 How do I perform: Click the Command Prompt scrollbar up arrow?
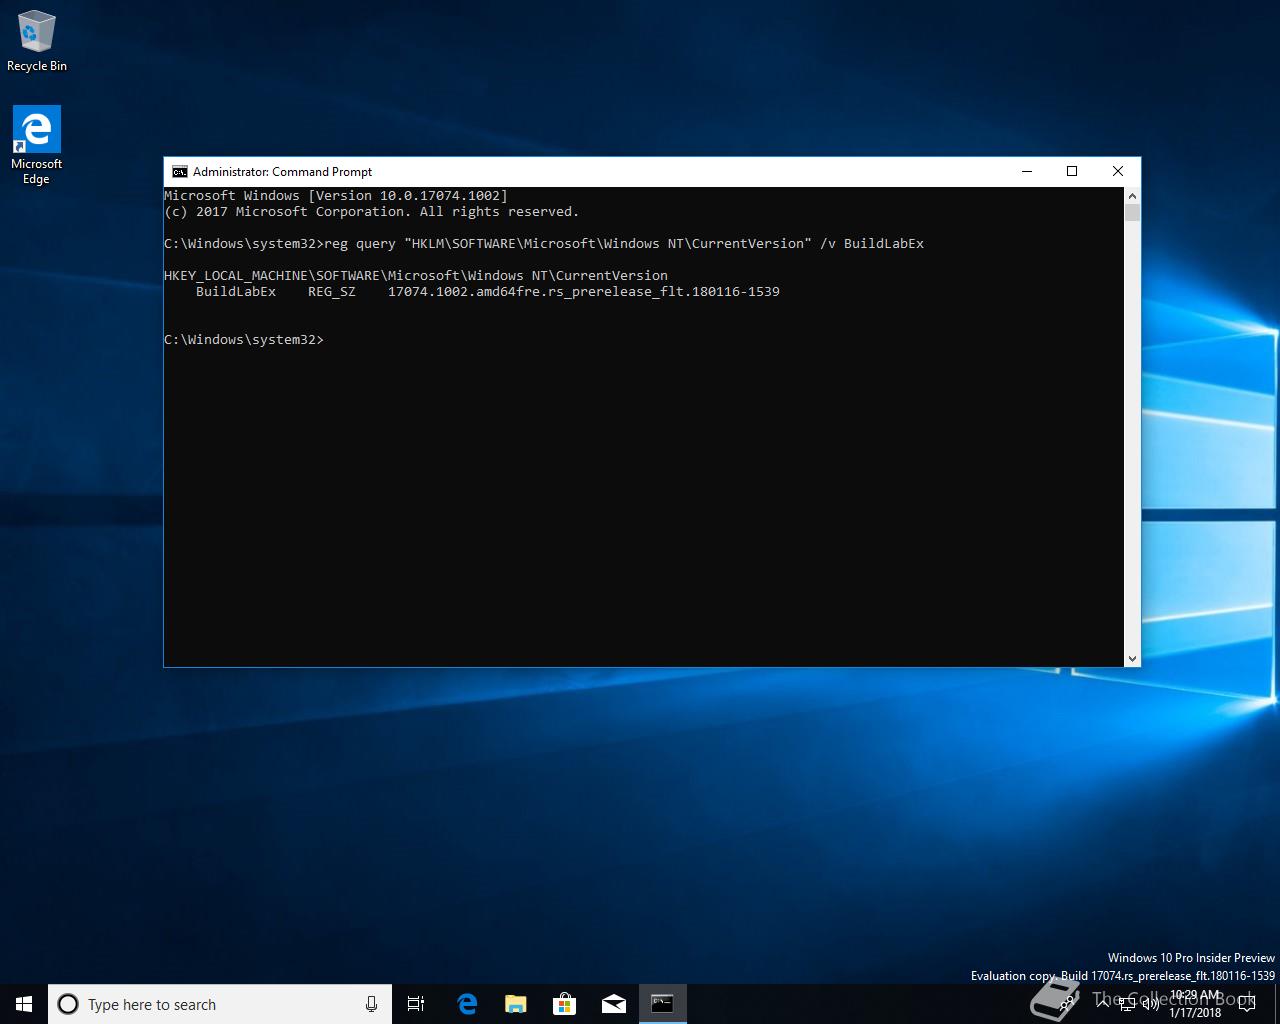pos(1132,196)
